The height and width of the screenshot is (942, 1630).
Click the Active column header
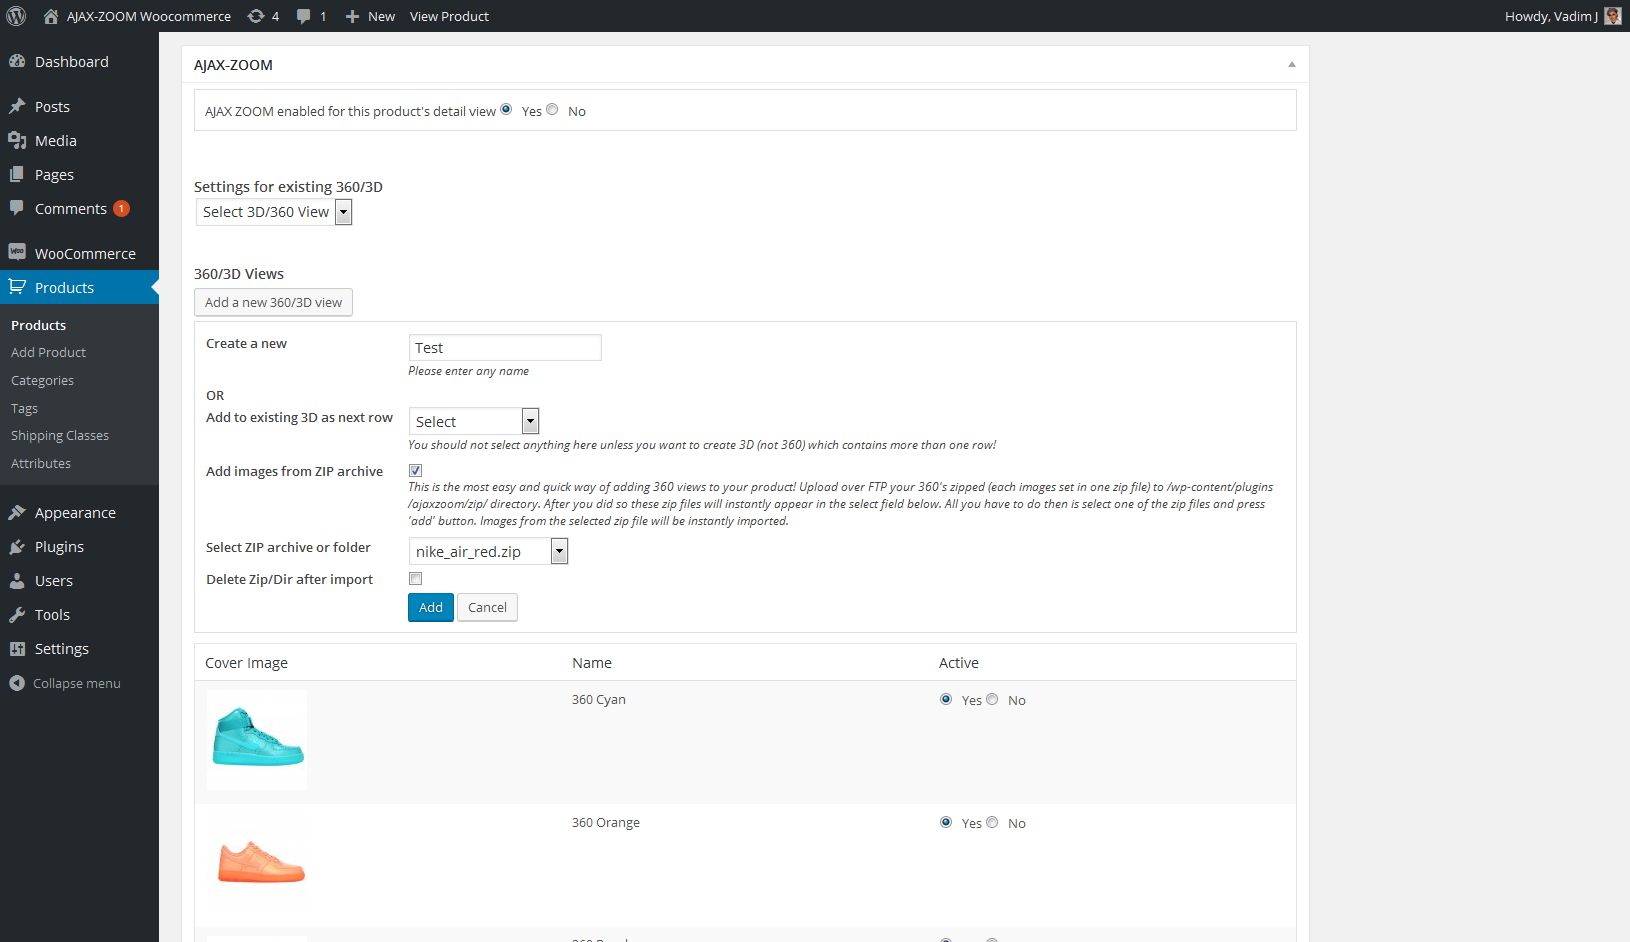959,662
